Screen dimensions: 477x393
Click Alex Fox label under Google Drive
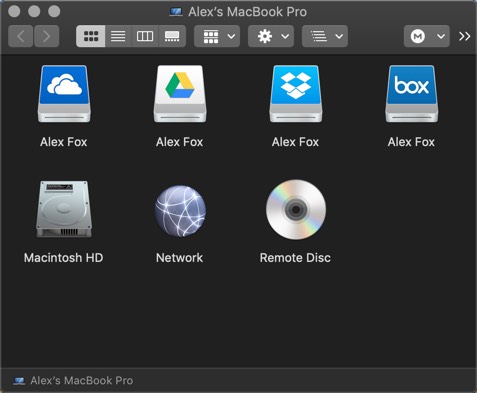coord(180,142)
